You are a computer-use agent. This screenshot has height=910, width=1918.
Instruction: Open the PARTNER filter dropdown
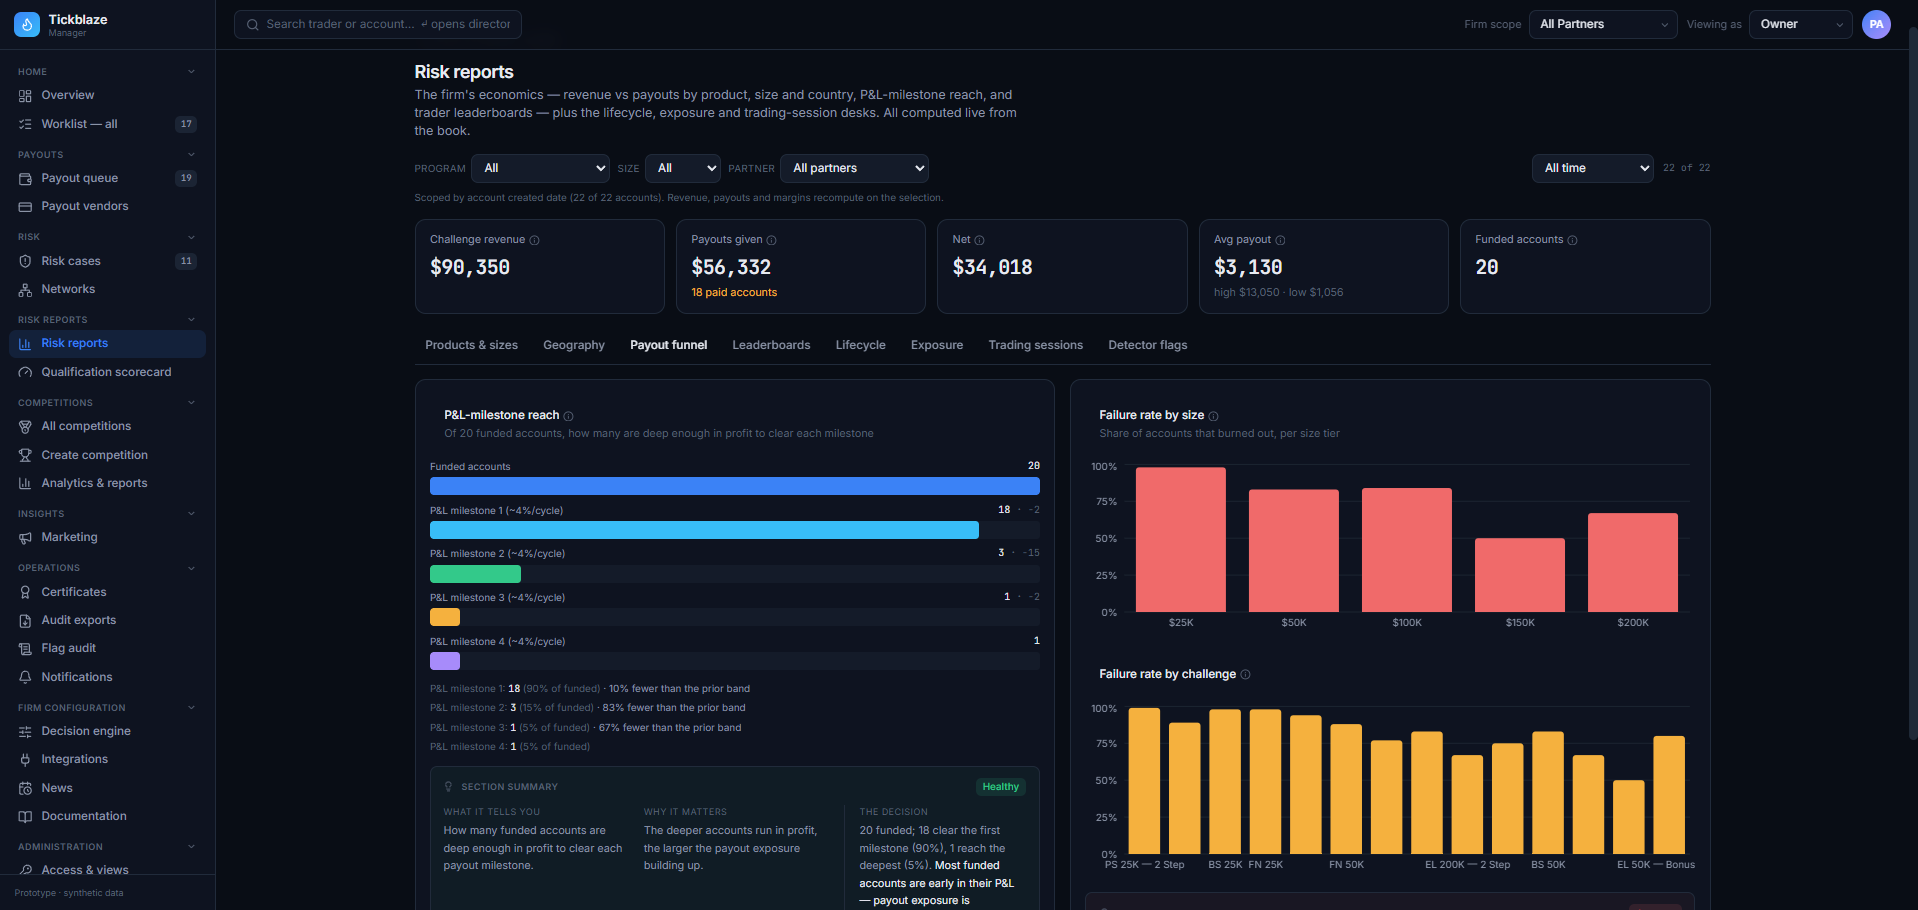coord(854,168)
